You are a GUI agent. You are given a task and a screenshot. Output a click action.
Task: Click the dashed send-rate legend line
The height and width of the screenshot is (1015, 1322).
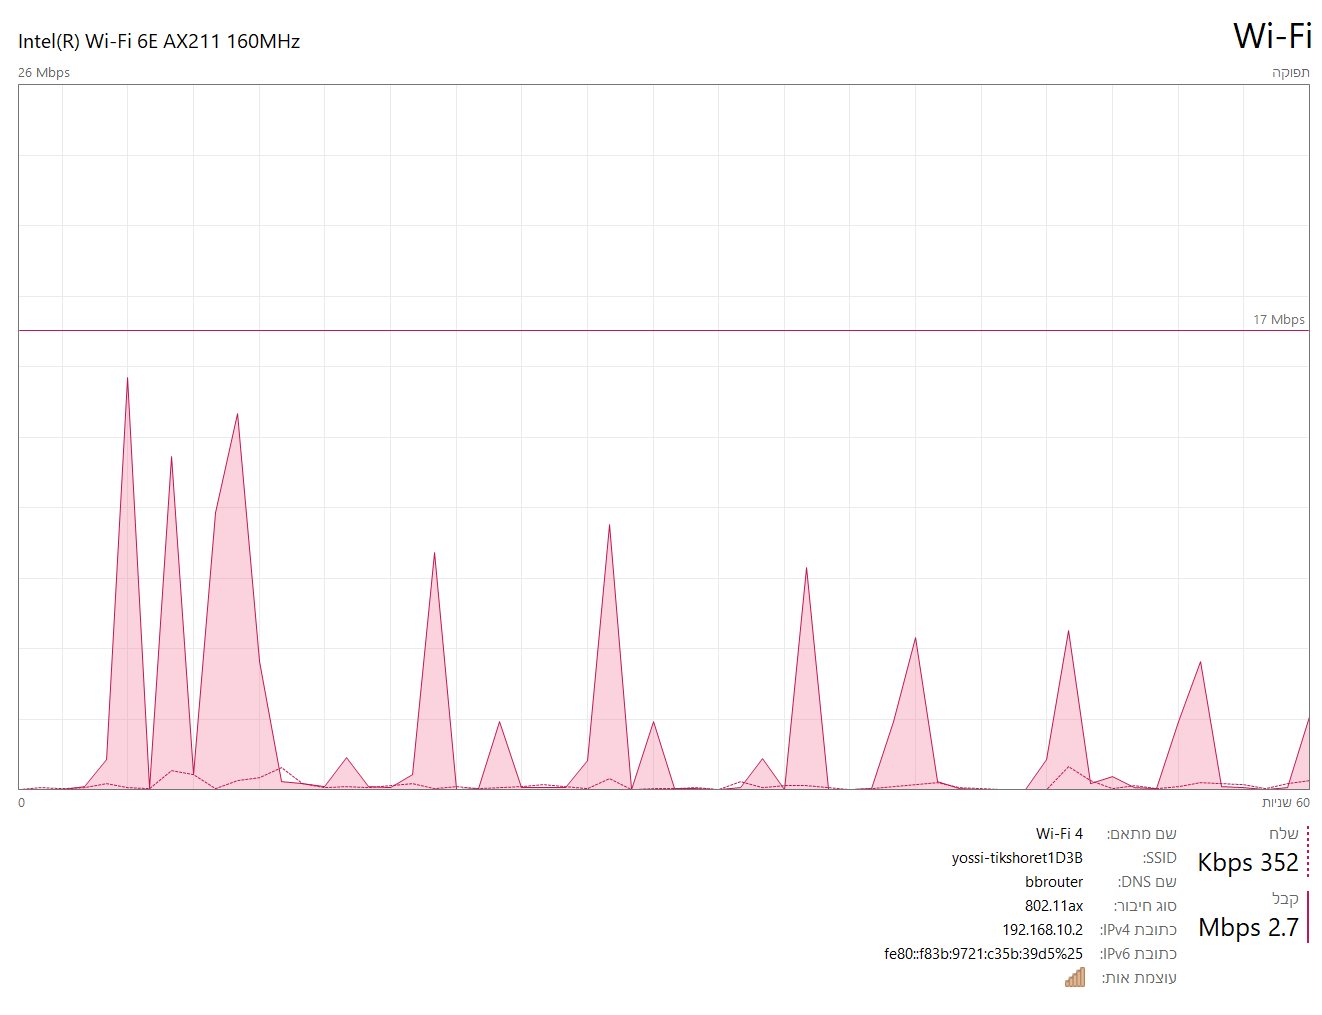[1307, 851]
